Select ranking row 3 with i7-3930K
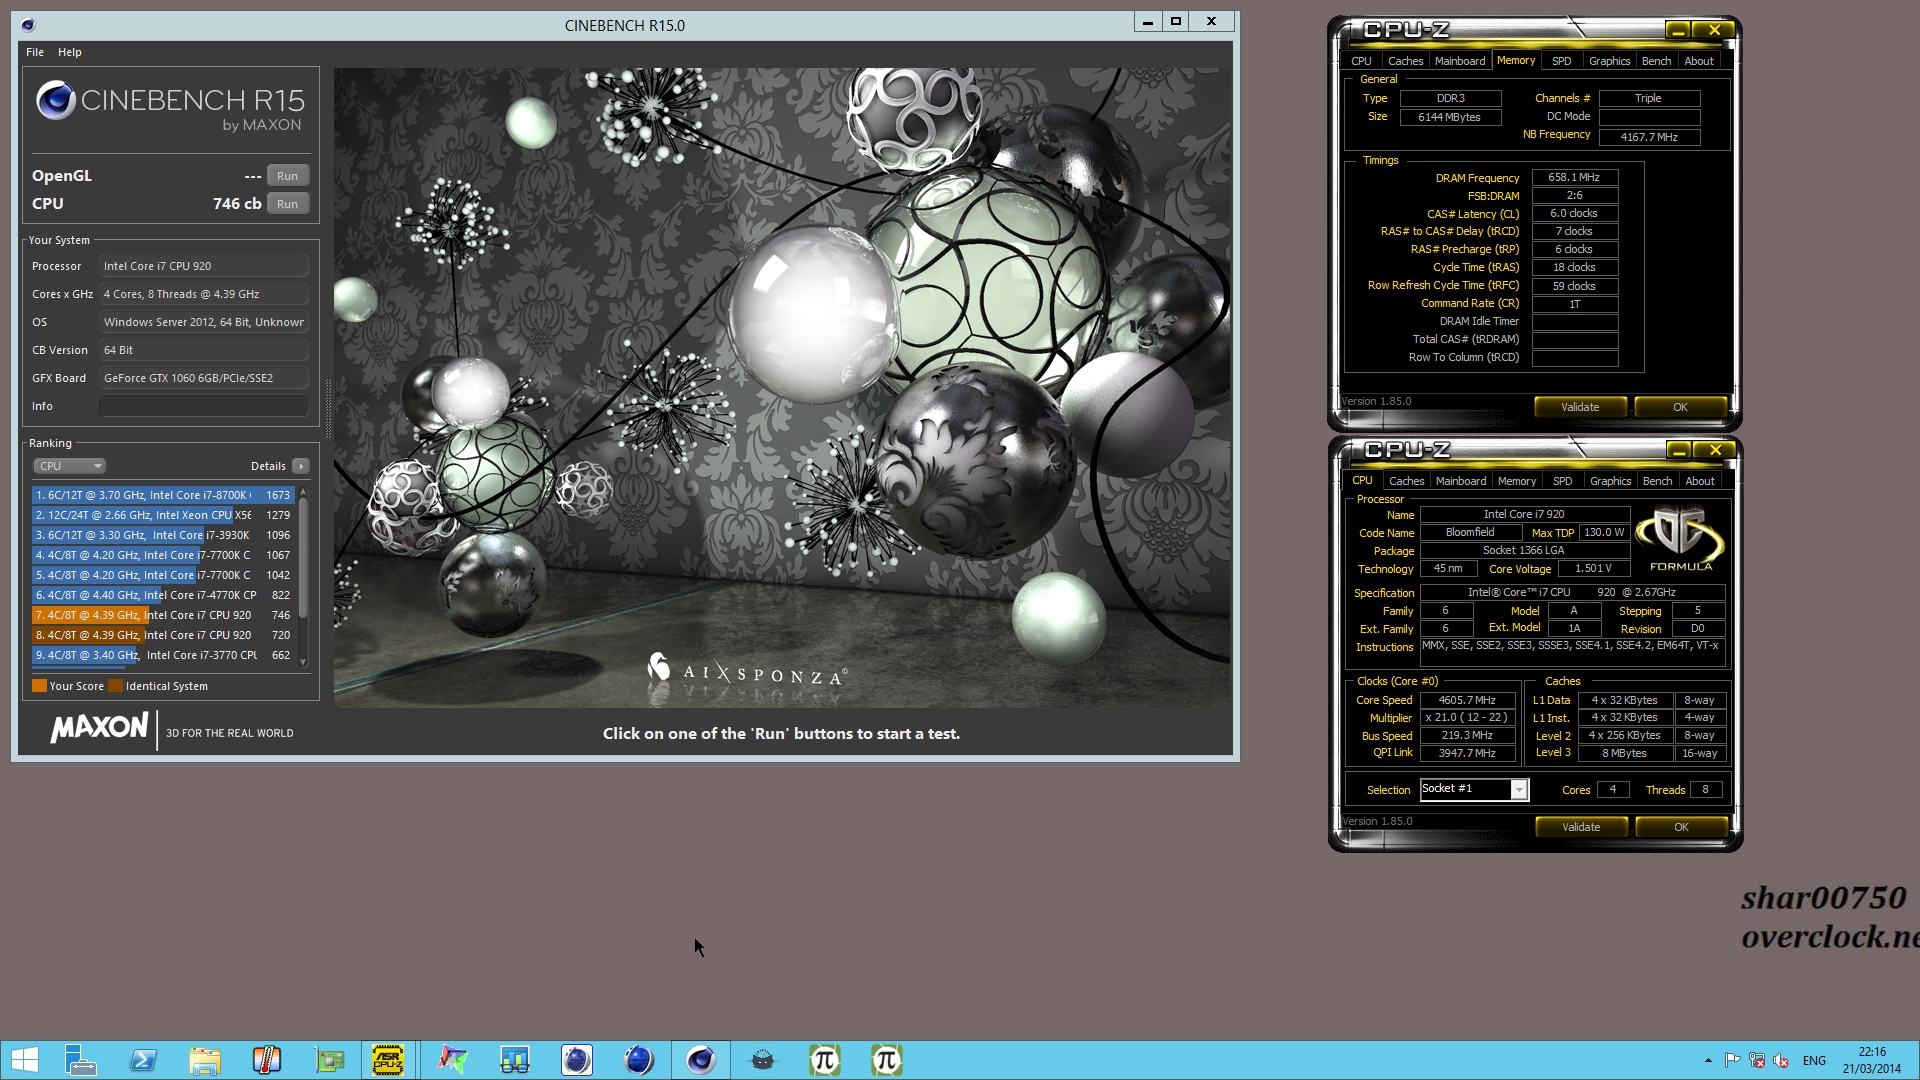This screenshot has width=1920, height=1080. [163, 535]
